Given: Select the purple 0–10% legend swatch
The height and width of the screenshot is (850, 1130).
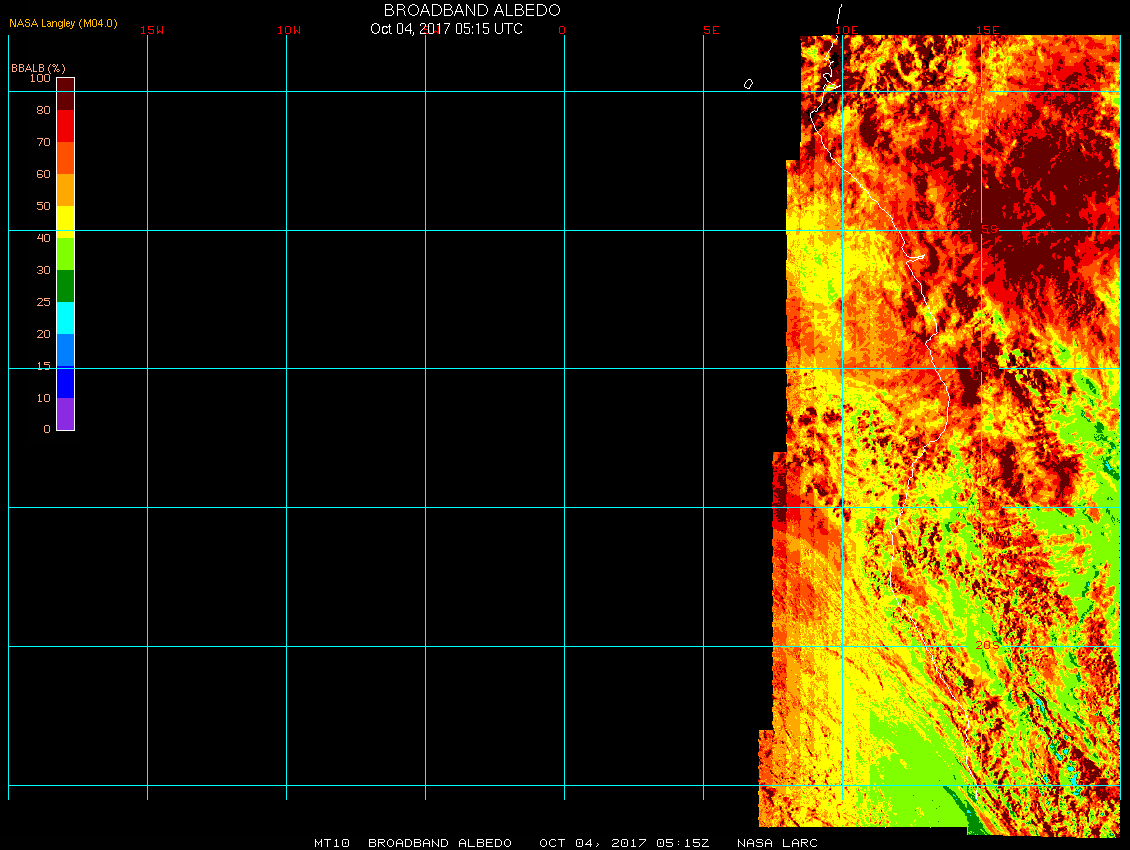Looking at the screenshot, I should coord(65,414).
